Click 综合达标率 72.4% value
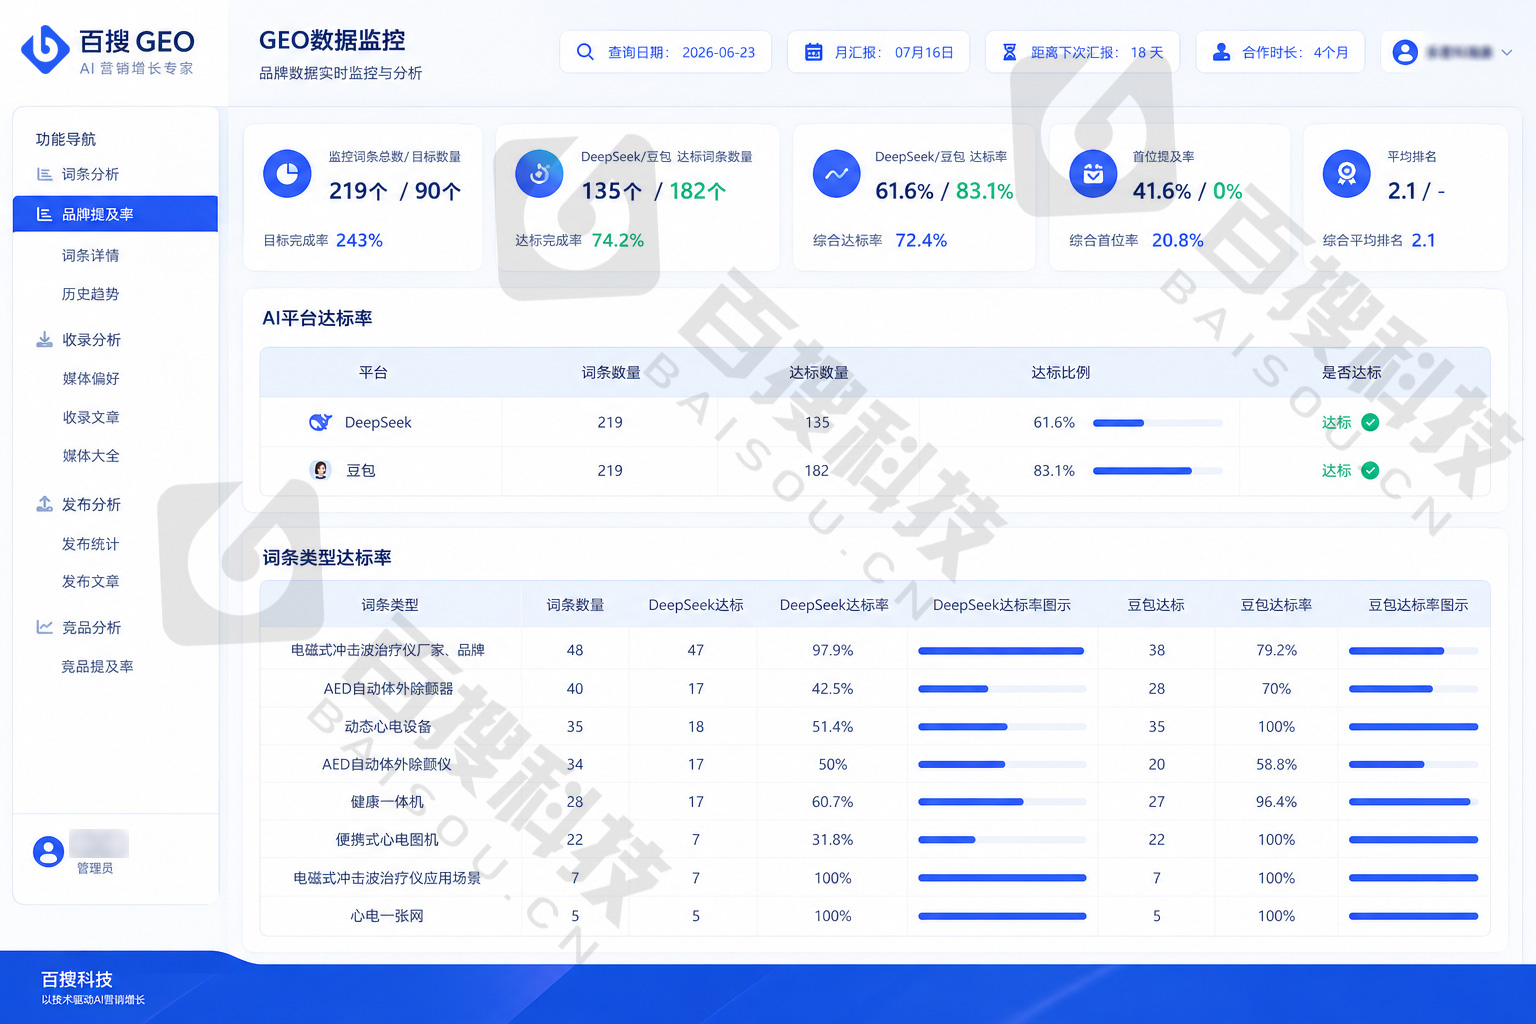Image resolution: width=1536 pixels, height=1024 pixels. pos(921,240)
